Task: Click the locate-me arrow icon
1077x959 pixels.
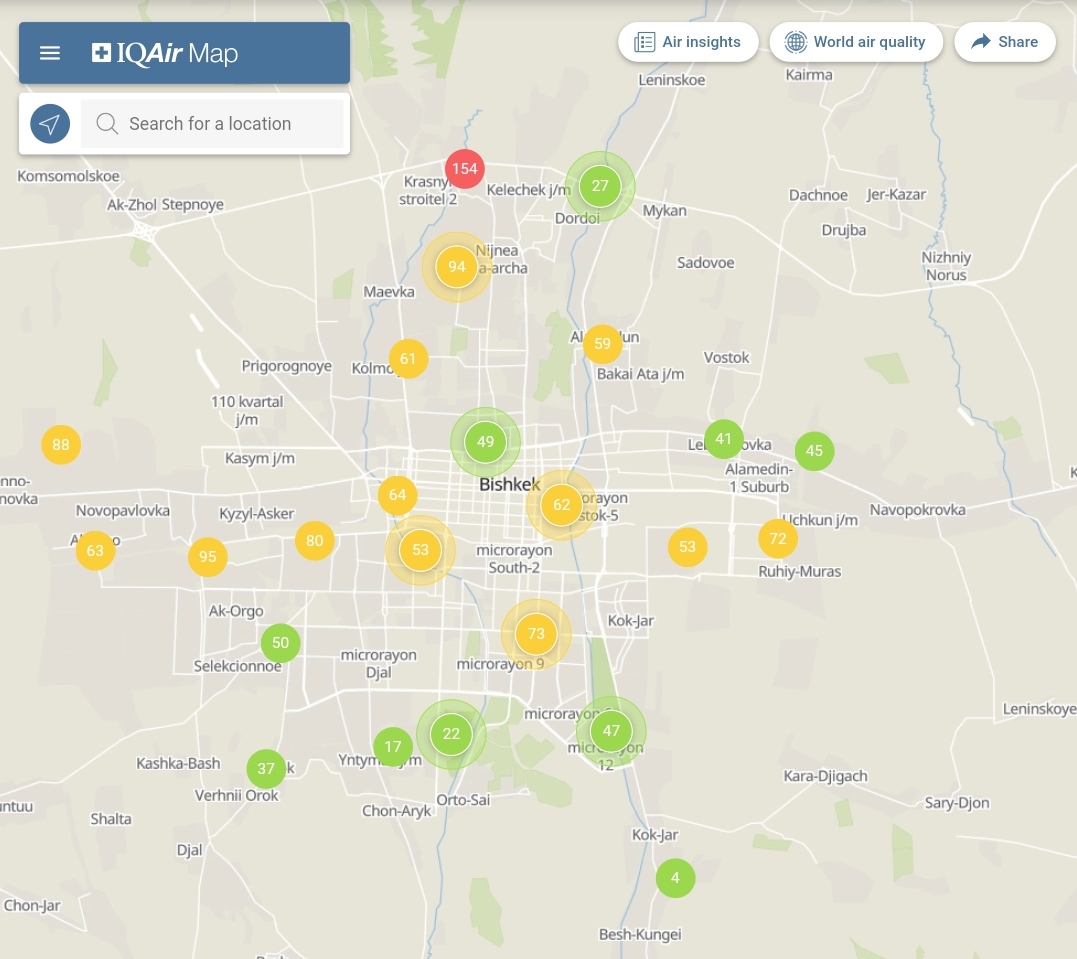Action: point(50,124)
